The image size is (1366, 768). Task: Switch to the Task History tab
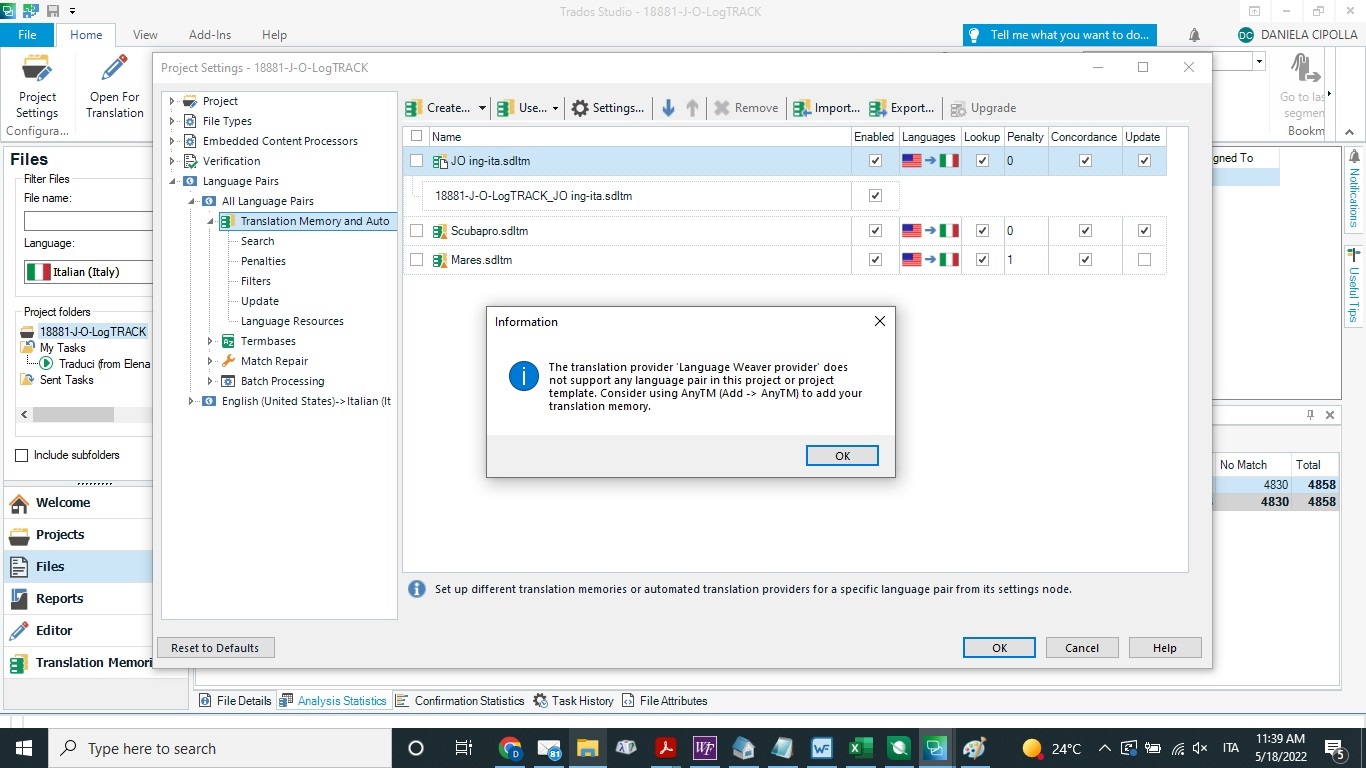point(574,701)
